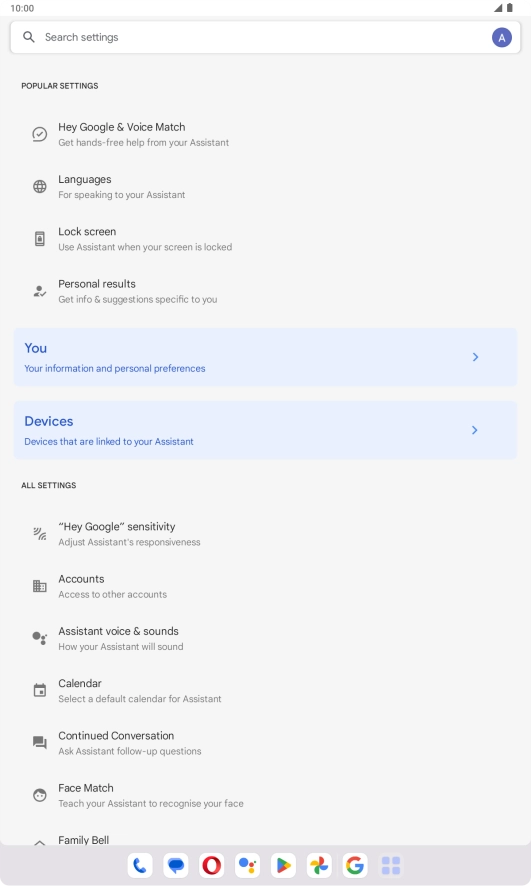531x886 pixels.
Task: Launch the Messages app from dock
Action: (176, 865)
